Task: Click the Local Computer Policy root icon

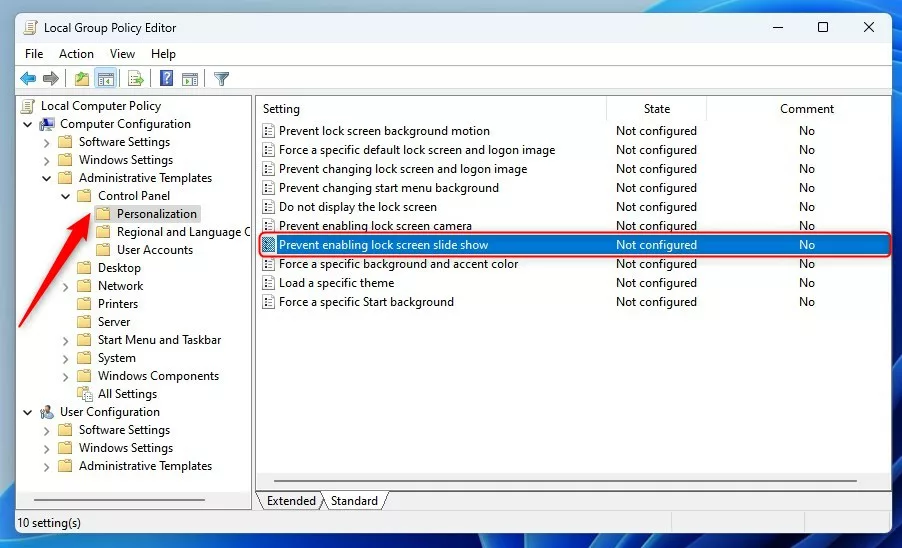Action: point(28,106)
